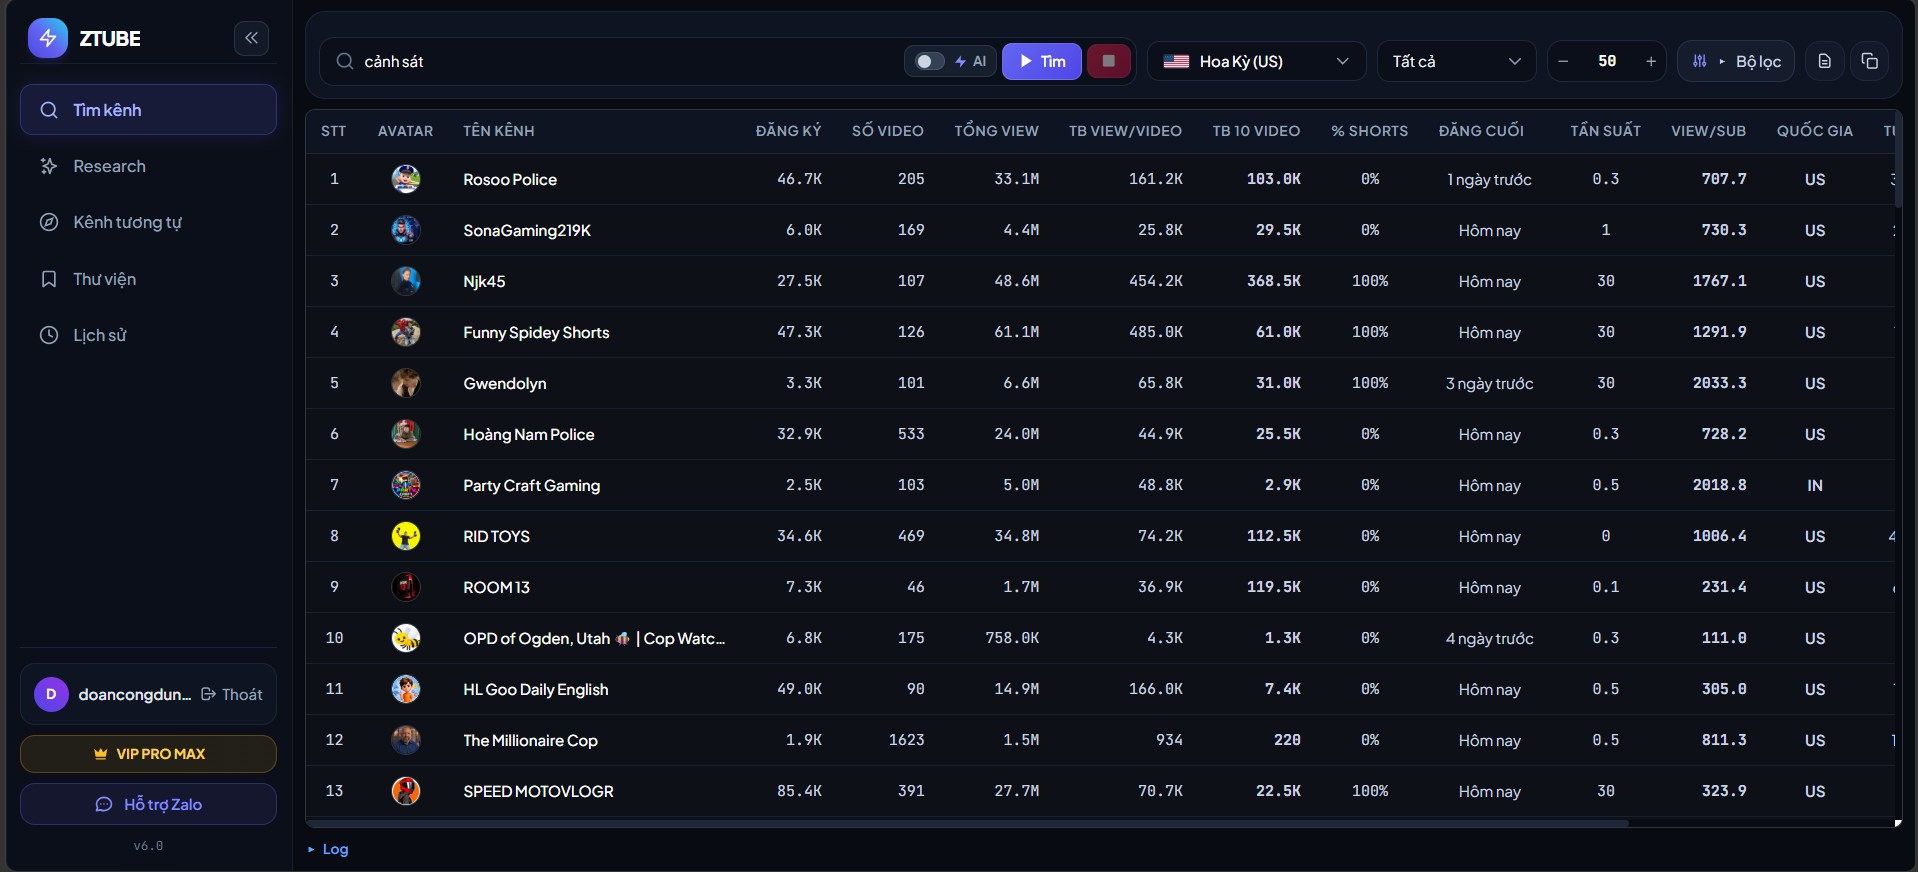Sort by TỔNG VIEW column header
This screenshot has height=872, width=1918.
coord(996,131)
